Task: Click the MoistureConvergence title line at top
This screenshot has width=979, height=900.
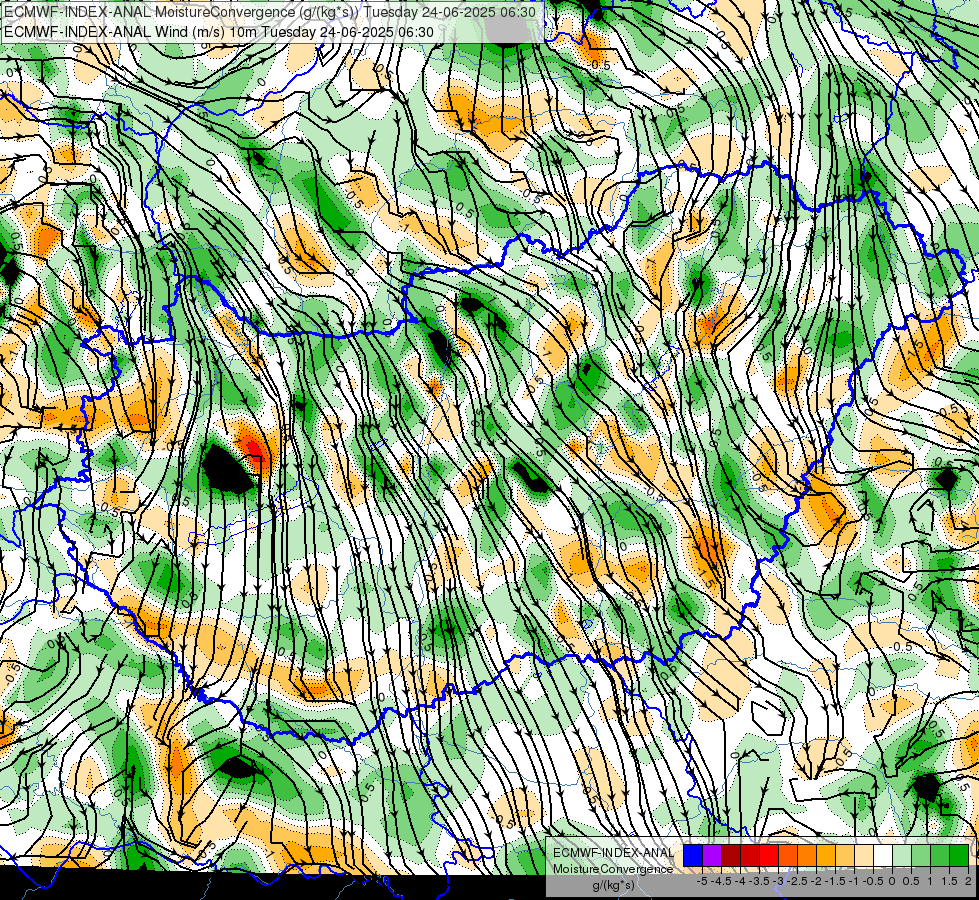Action: point(269,12)
